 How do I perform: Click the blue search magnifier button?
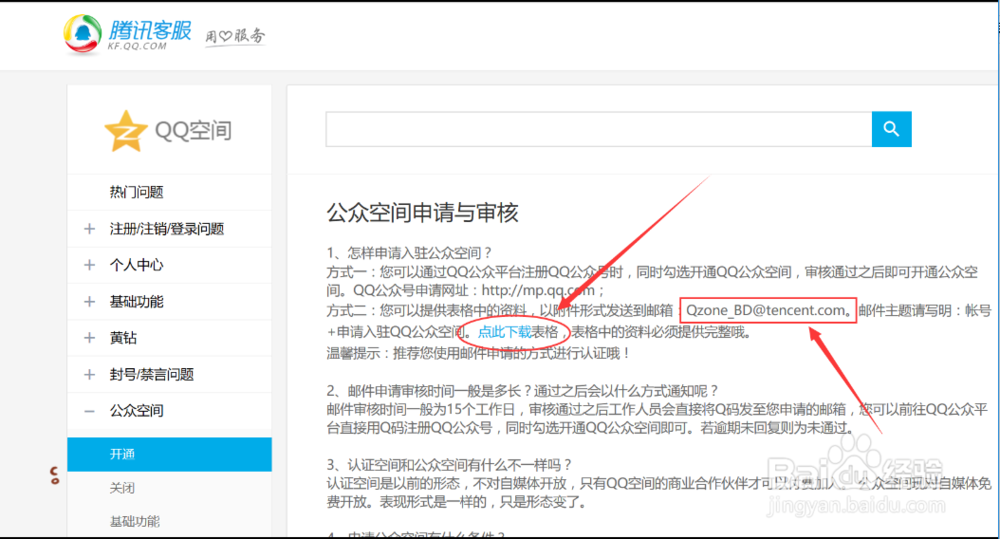891,129
